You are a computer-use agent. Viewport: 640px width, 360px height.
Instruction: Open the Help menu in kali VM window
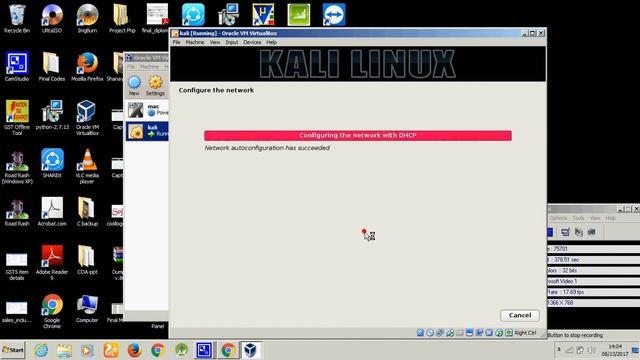tap(271, 42)
